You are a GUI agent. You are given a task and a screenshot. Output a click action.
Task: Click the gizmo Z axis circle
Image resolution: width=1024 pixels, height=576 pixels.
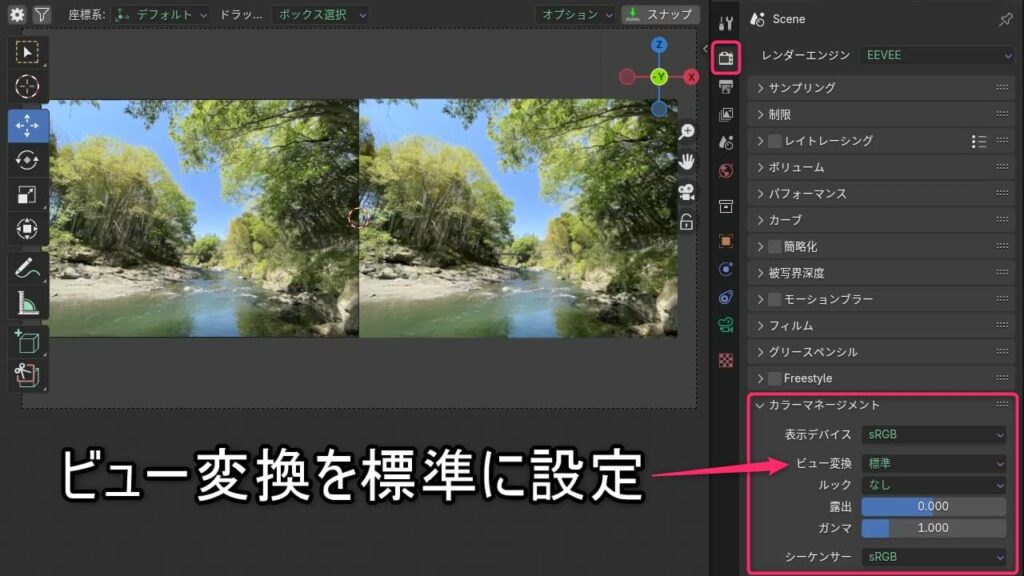659,44
